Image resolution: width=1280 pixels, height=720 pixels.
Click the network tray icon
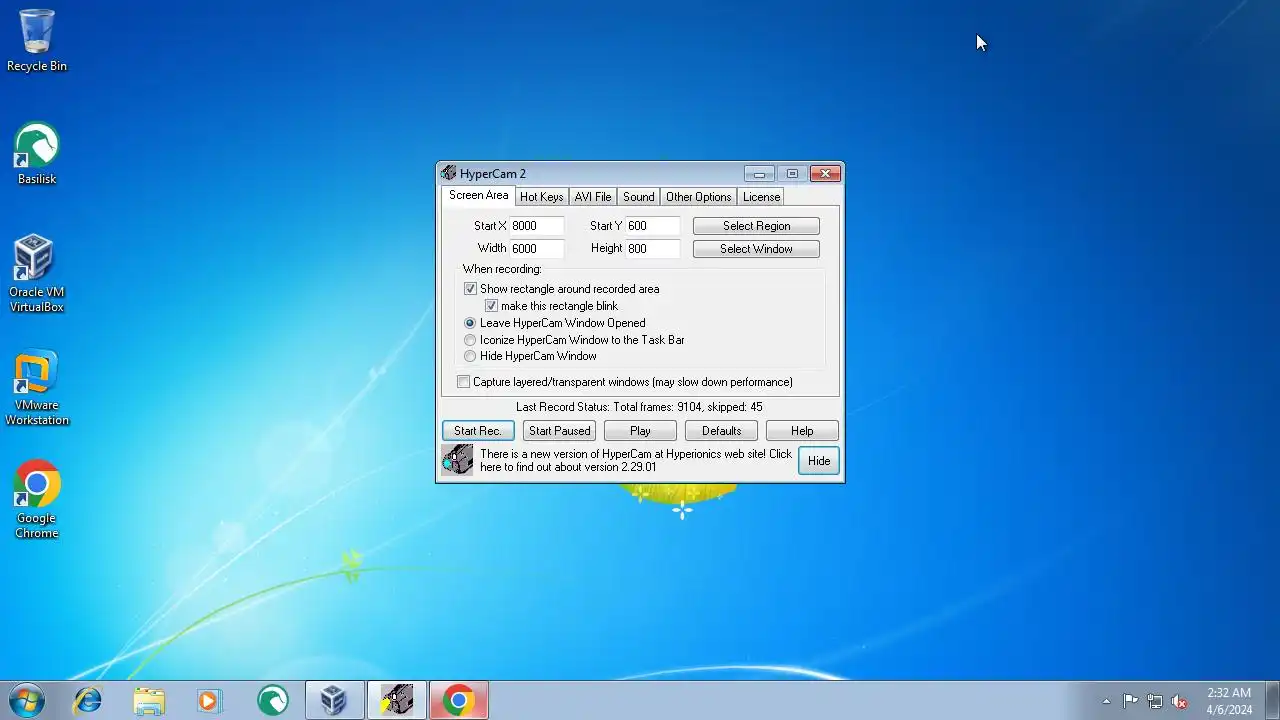coord(1155,701)
